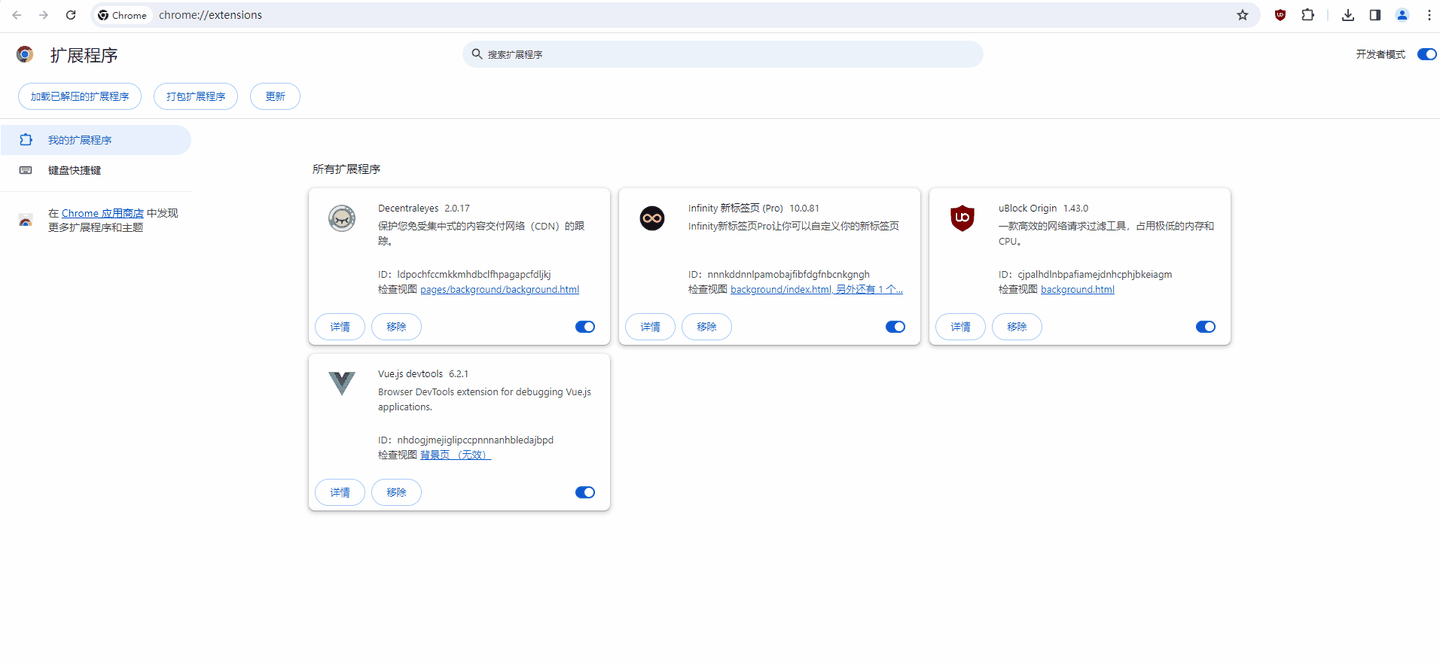Focus the search extensions field
This screenshot has height=664, width=1440.
(723, 54)
